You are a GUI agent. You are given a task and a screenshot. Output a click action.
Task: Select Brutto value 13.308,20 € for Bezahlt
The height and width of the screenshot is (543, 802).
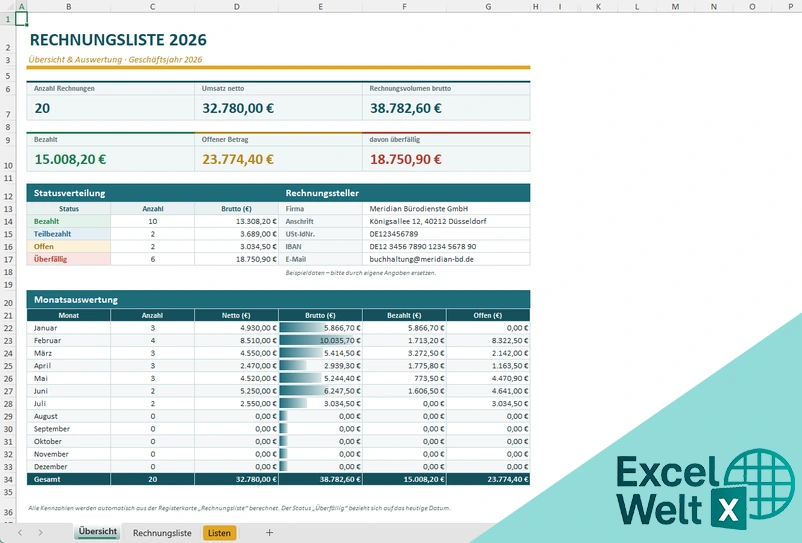click(x=236, y=221)
